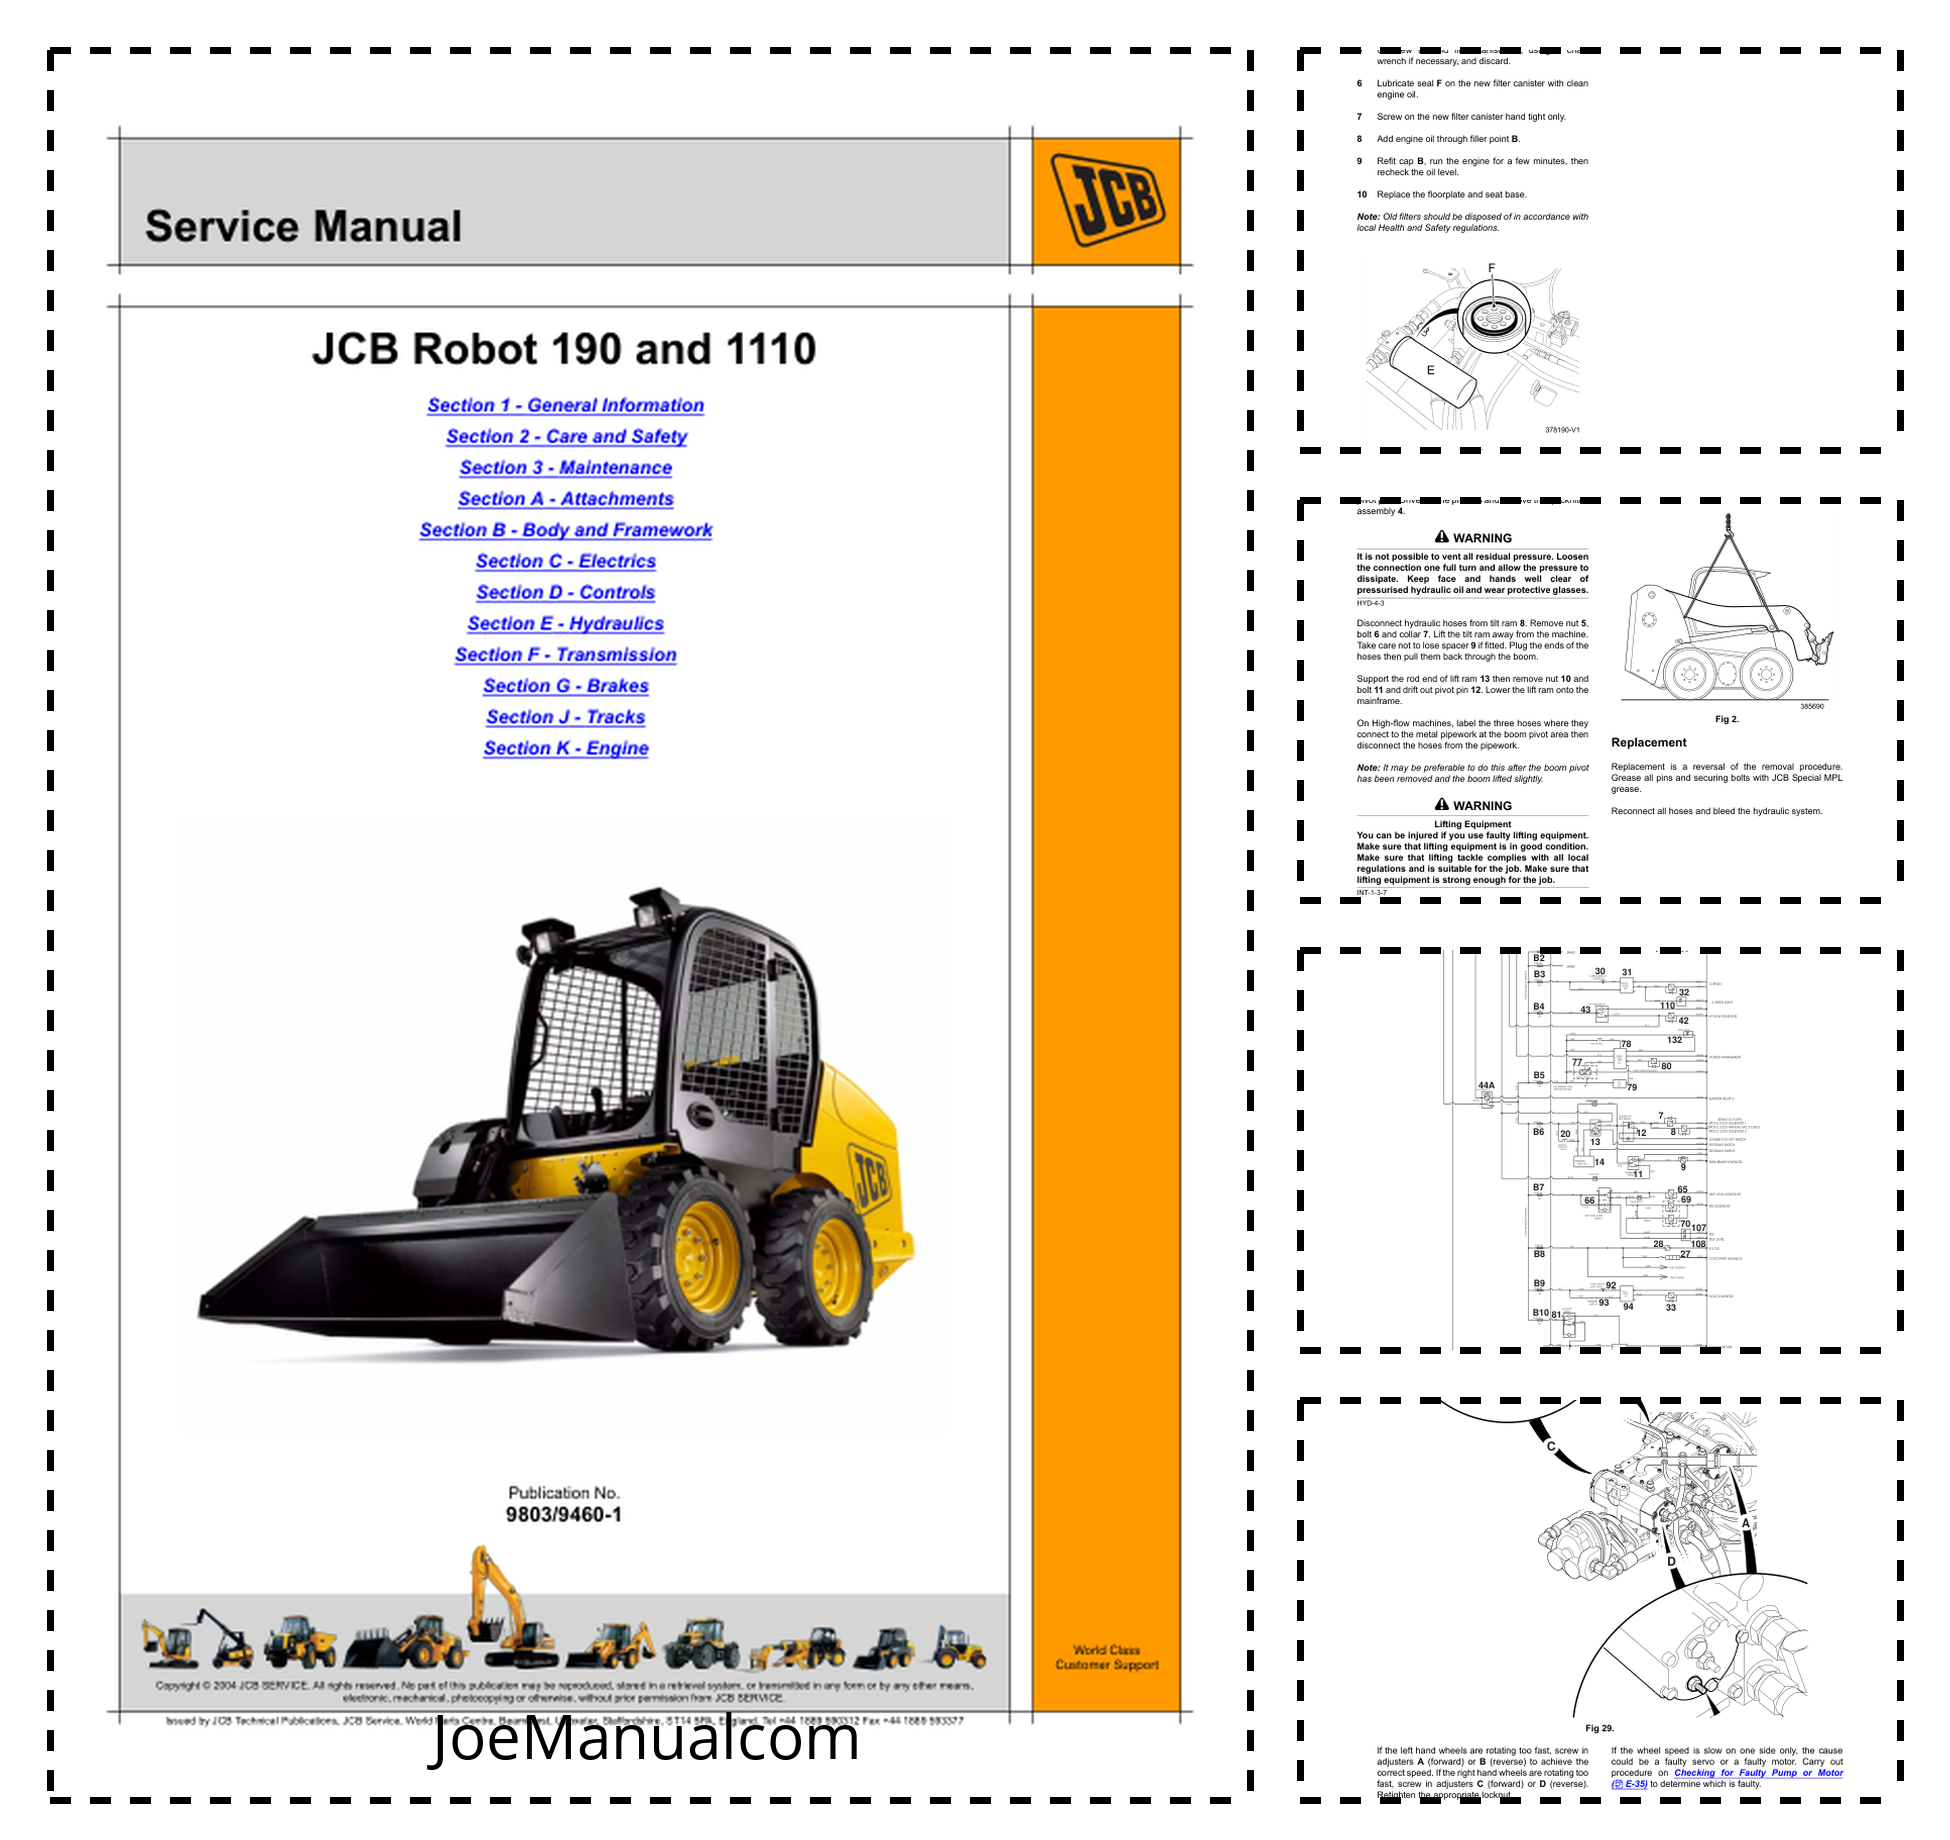This screenshot has height=1840, width=1950.
Task: Click the JCB logo in orange header
Action: pos(1107,200)
